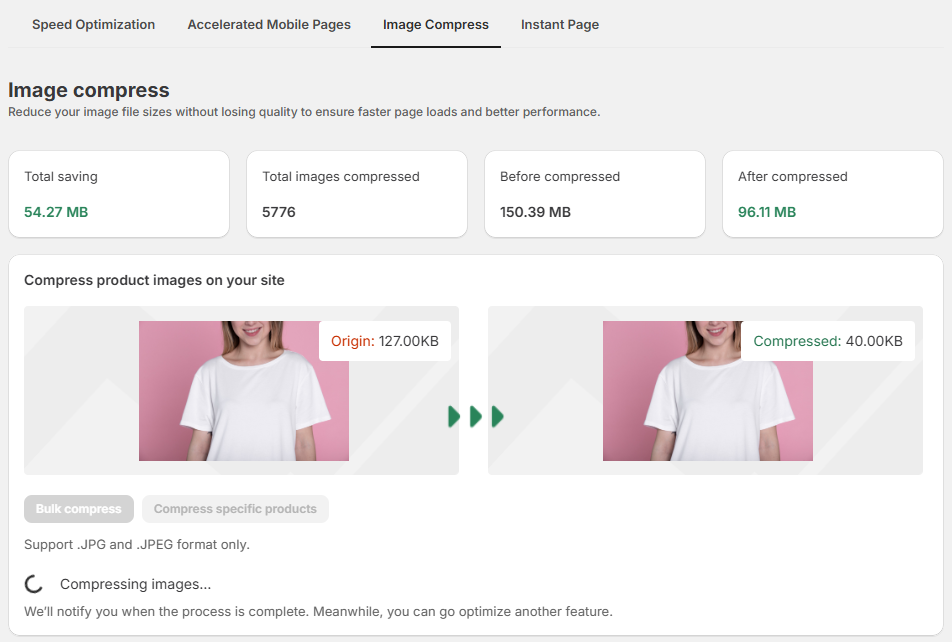The width and height of the screenshot is (952, 642).
Task: Click the Compress product images section title
Action: coord(154,280)
